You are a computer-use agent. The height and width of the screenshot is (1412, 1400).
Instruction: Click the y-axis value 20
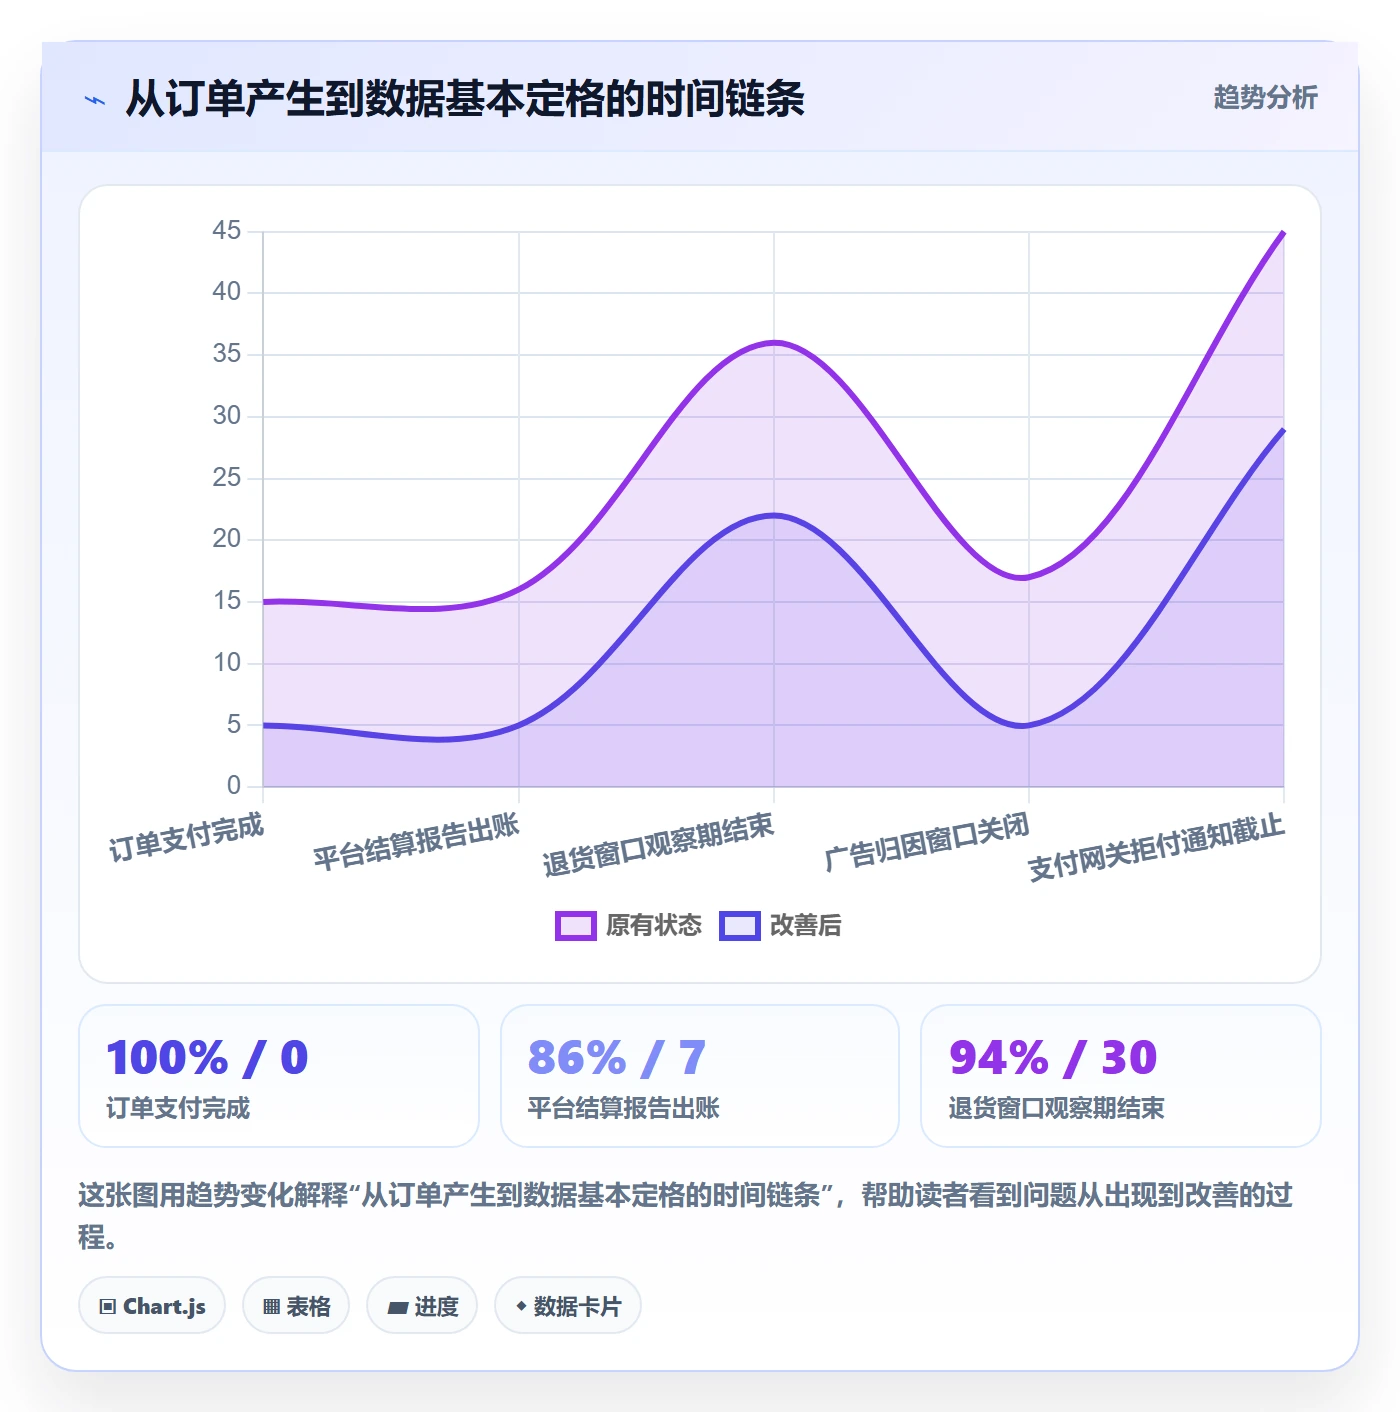tap(227, 539)
